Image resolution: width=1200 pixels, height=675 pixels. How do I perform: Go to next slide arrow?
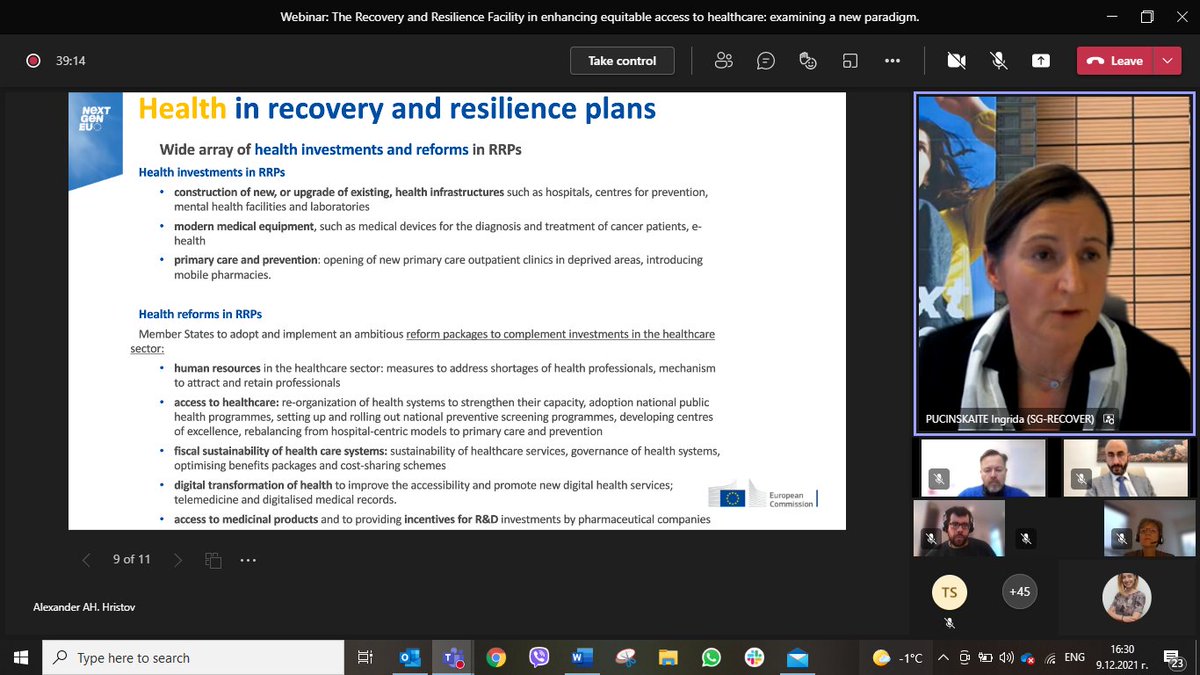pyautogui.click(x=178, y=560)
